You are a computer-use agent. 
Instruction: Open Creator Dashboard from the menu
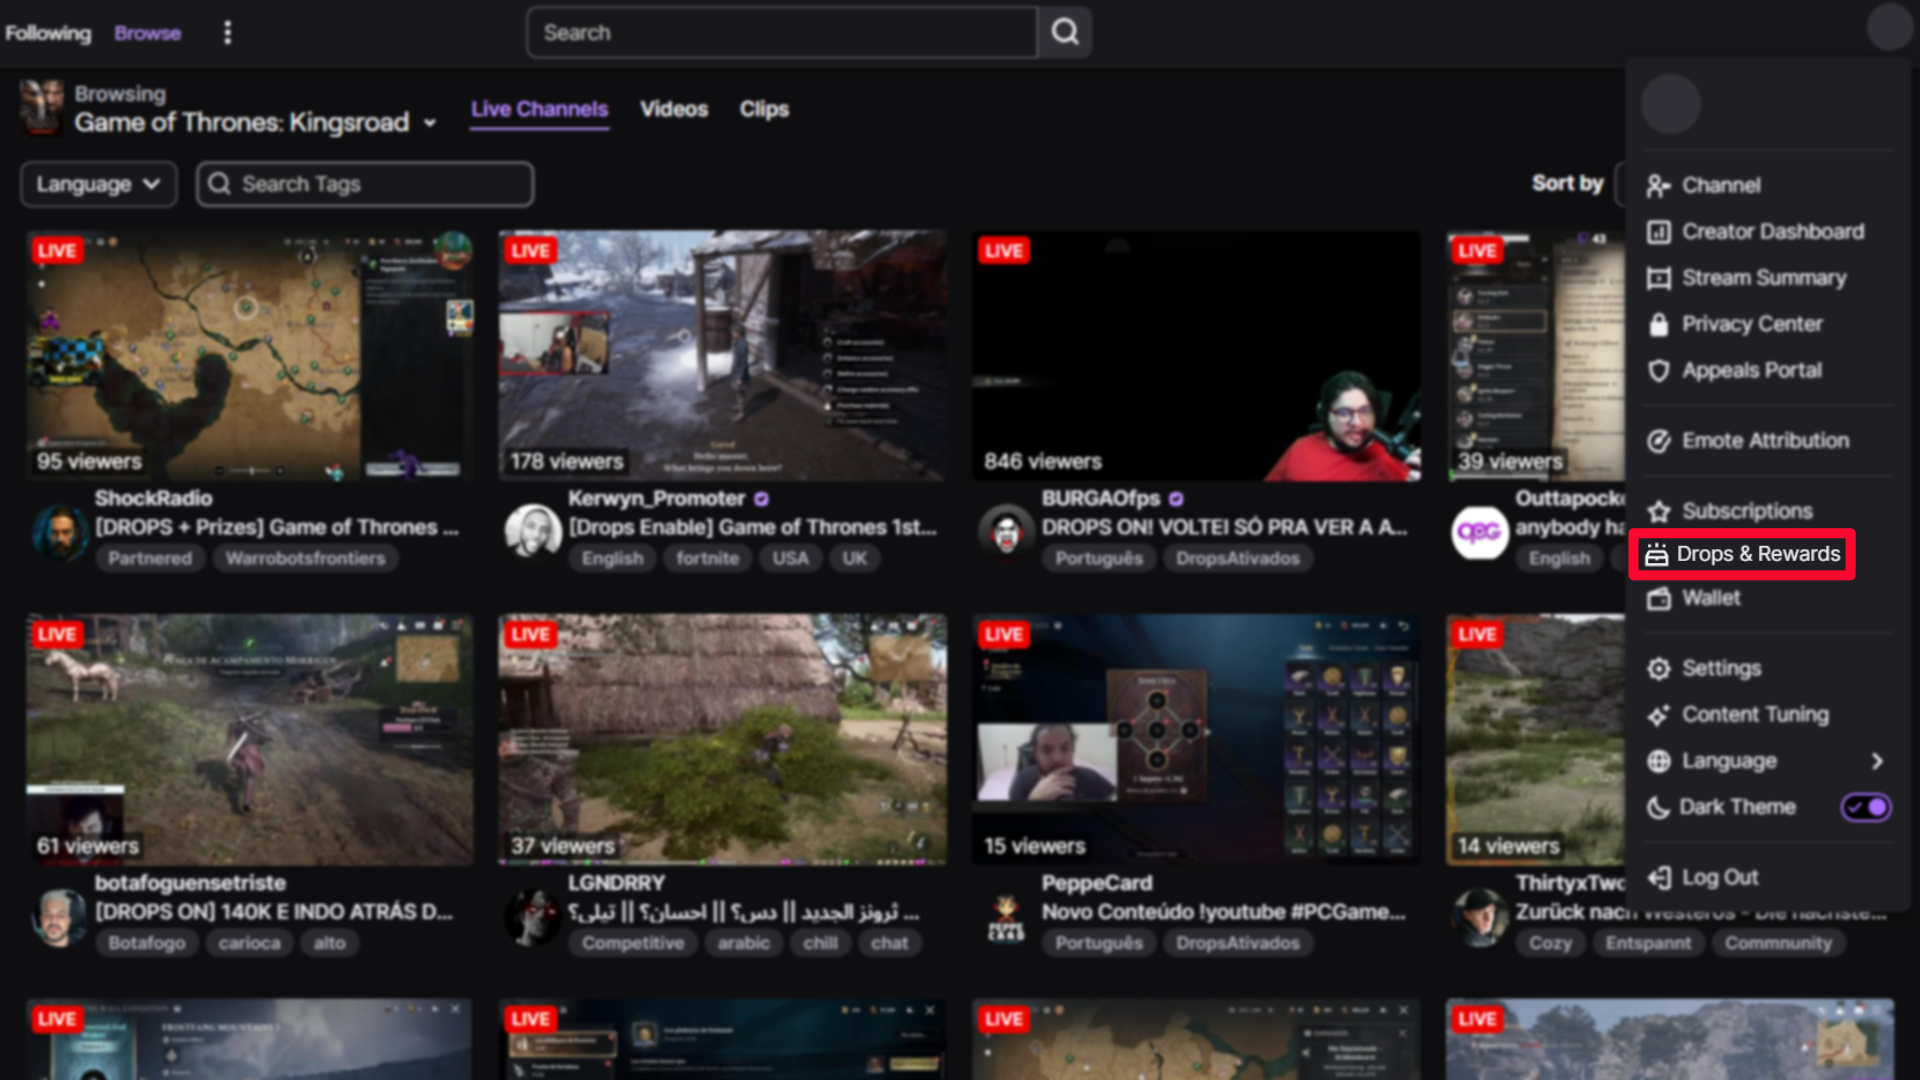(x=1772, y=232)
